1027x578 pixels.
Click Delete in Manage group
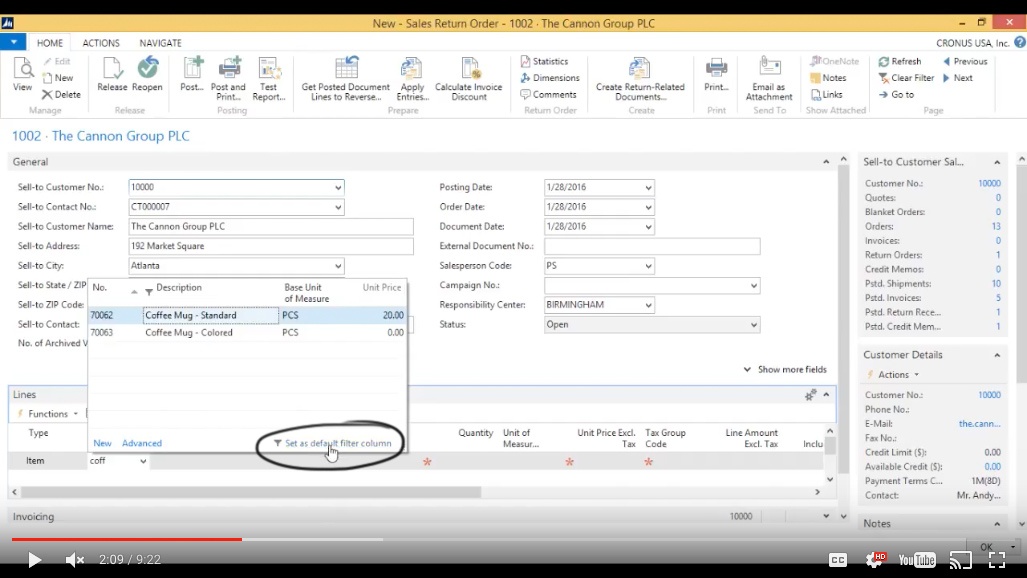tap(61, 94)
